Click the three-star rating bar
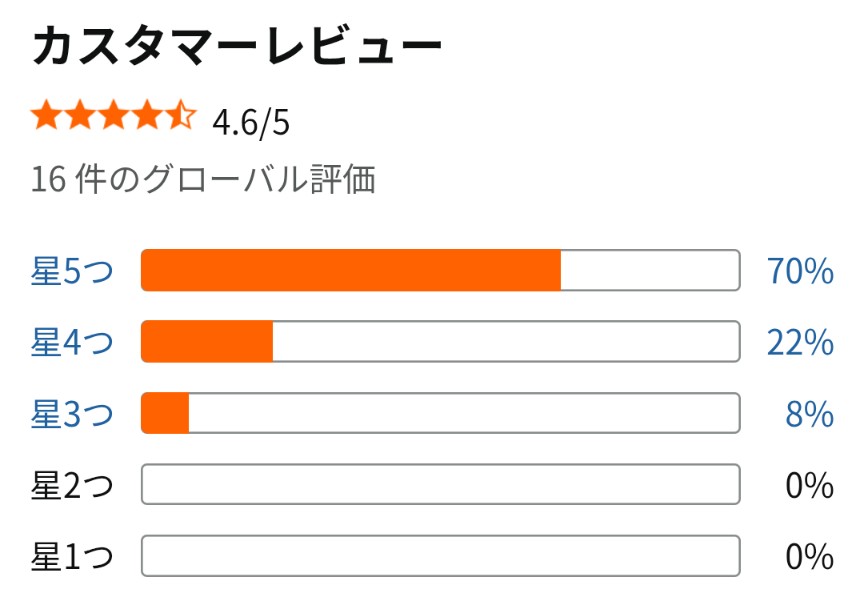864x610 pixels. [440, 413]
